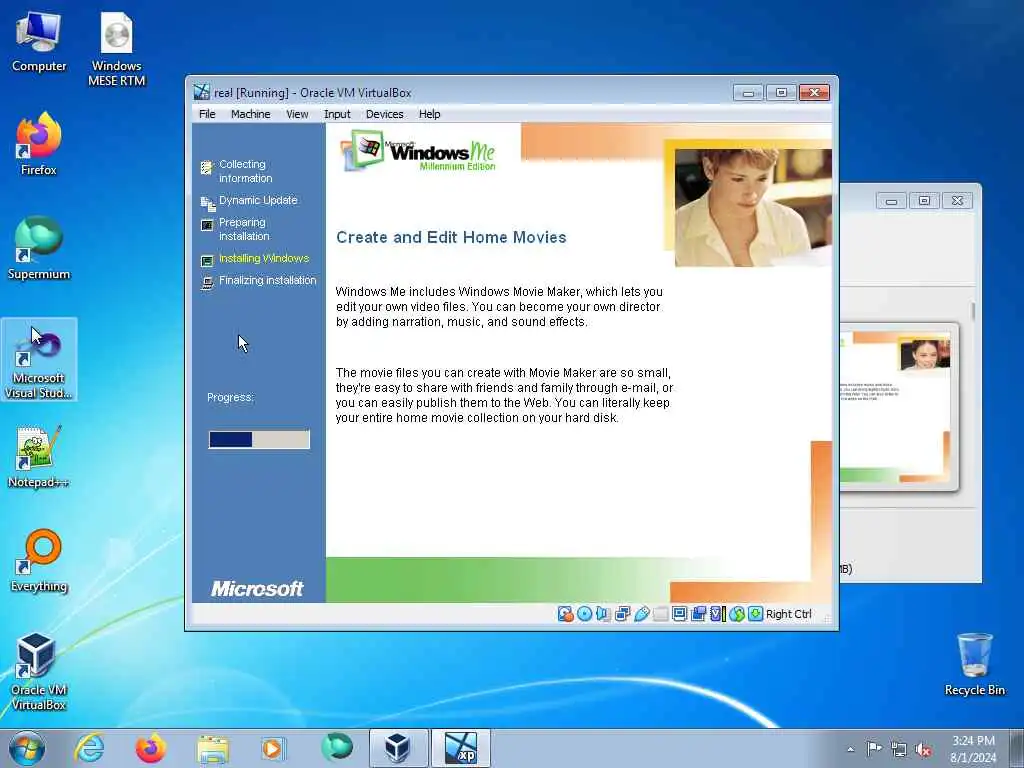
Task: Click the VM preview thumbnail in background window
Action: click(x=899, y=407)
